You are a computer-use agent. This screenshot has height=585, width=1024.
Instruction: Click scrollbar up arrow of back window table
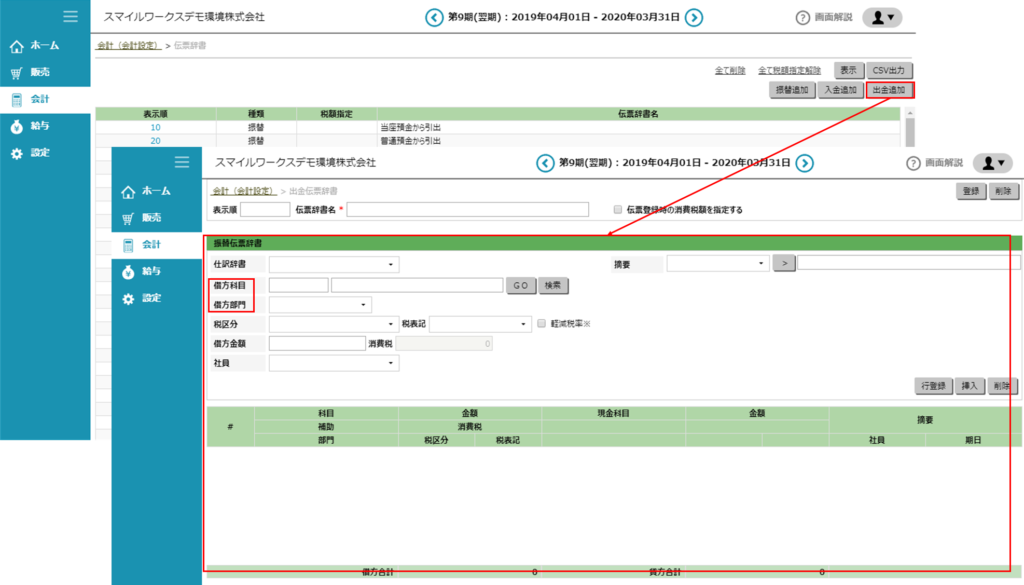pyautogui.click(x=909, y=114)
